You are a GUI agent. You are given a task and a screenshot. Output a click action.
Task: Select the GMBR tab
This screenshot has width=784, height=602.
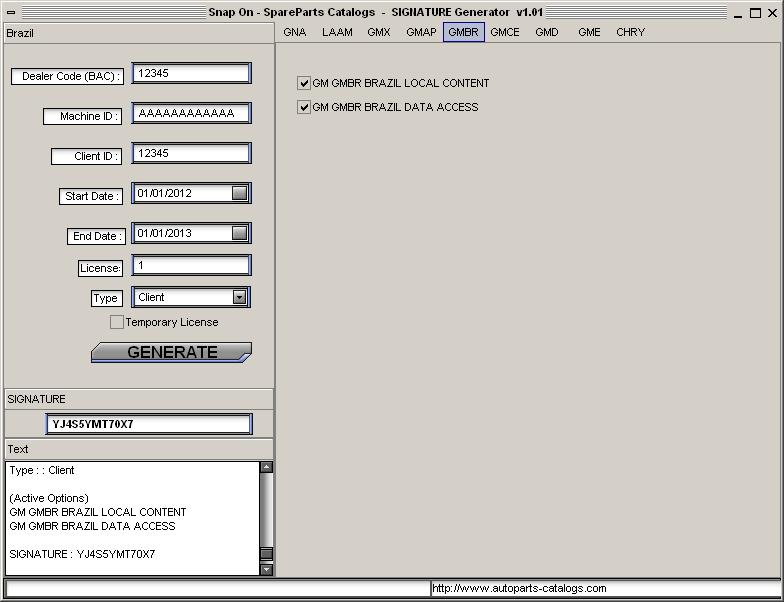[464, 32]
